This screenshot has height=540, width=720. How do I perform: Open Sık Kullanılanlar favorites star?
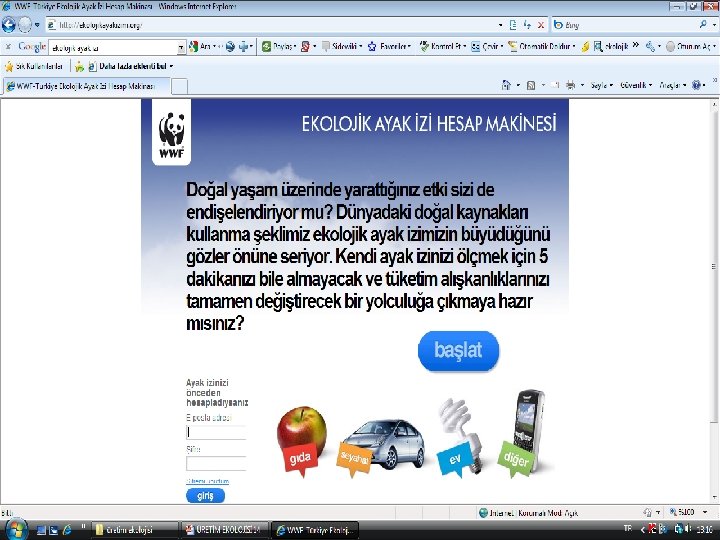(x=34, y=67)
